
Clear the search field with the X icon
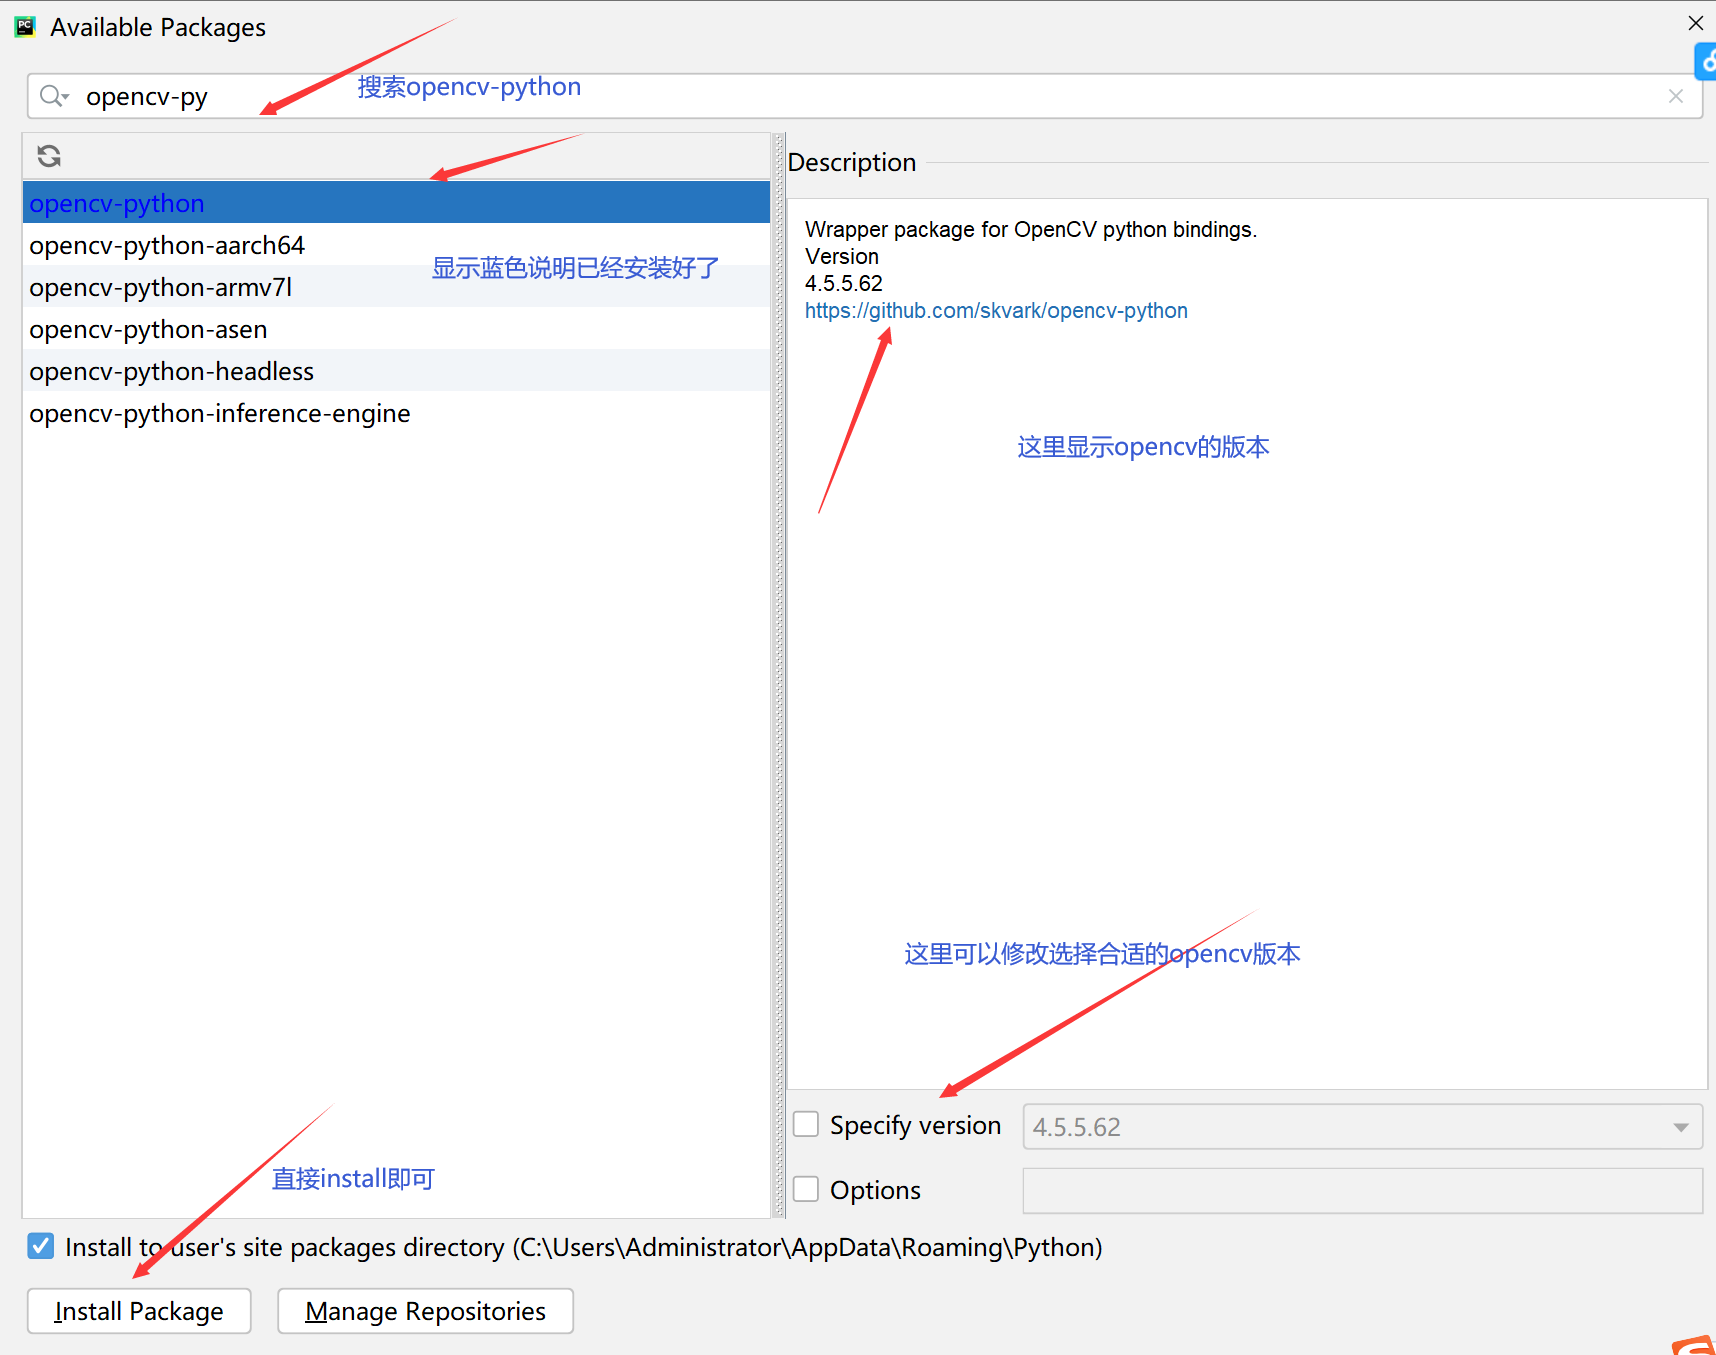coord(1676,96)
